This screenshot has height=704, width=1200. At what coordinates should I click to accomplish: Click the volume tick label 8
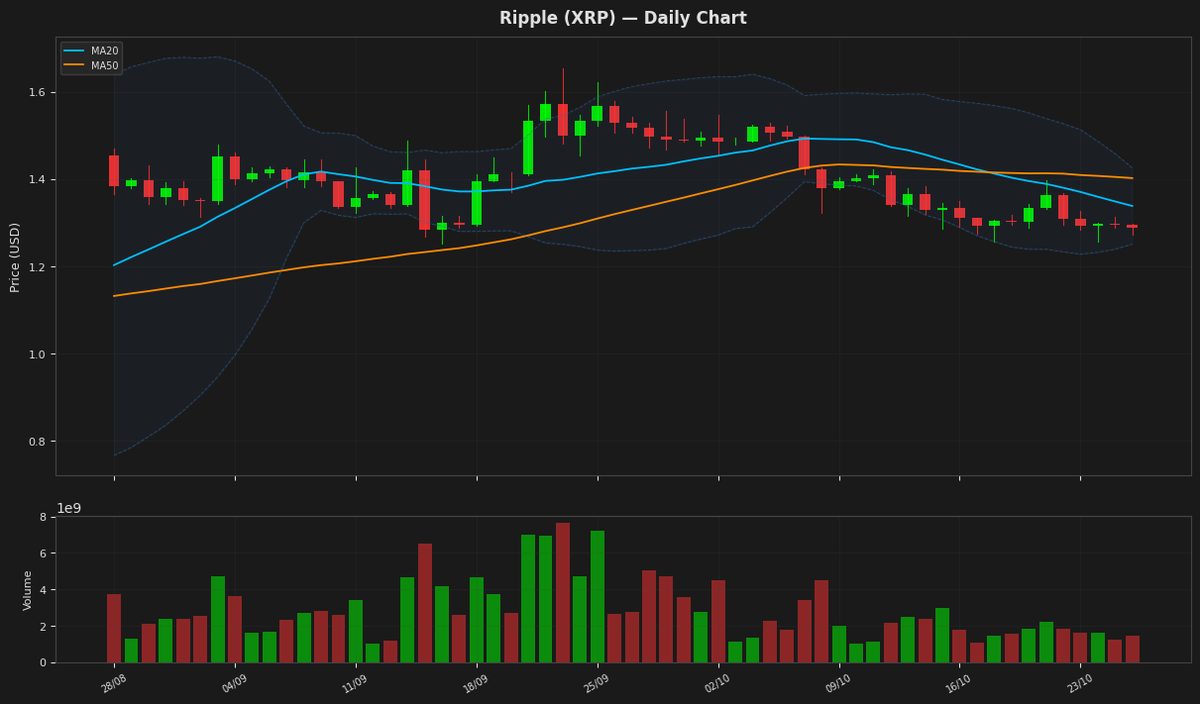click(x=43, y=517)
